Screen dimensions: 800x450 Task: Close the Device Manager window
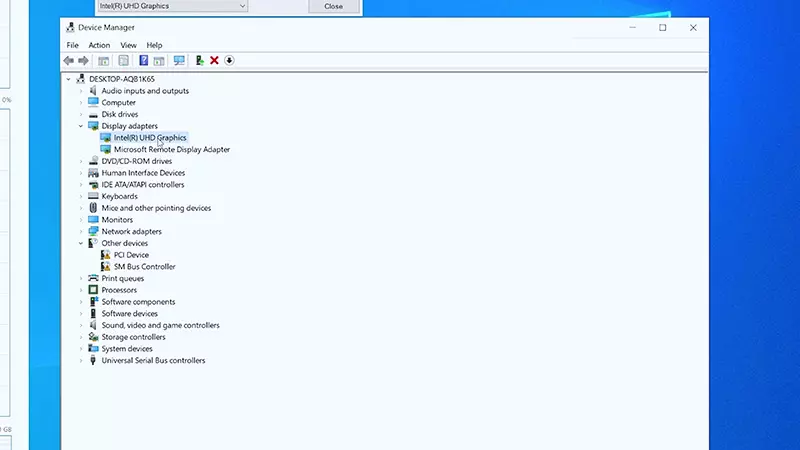(x=693, y=28)
